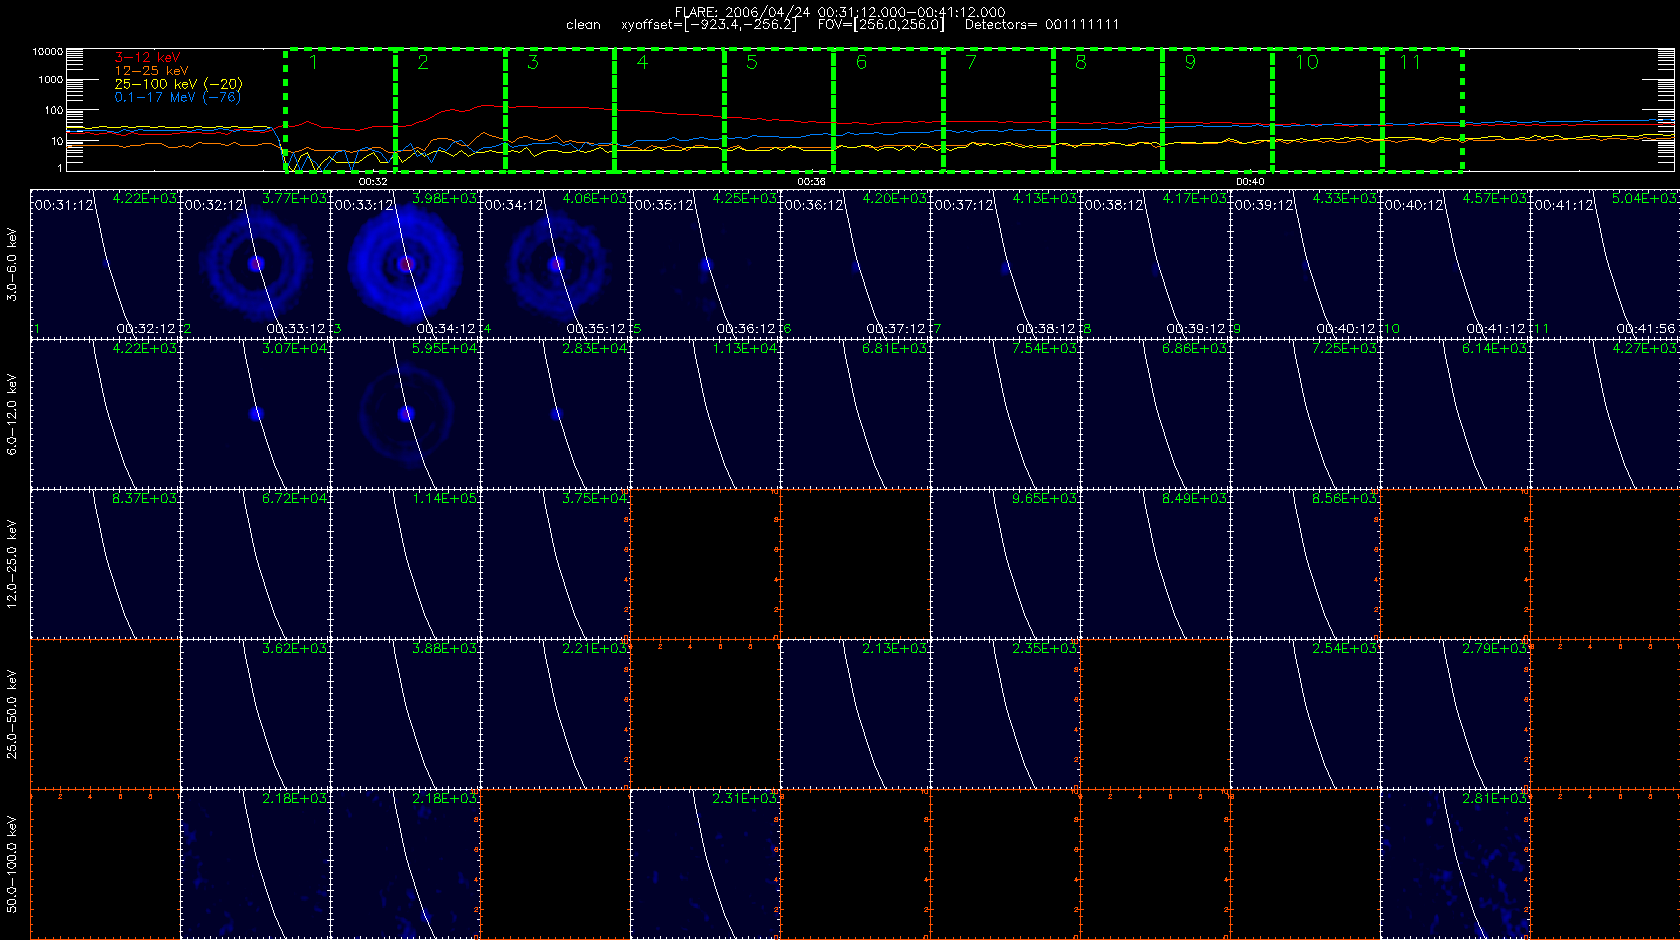Image resolution: width=1680 pixels, height=940 pixels.
Task: Click the '9.65E+03' value
Action: pyautogui.click(x=1045, y=499)
